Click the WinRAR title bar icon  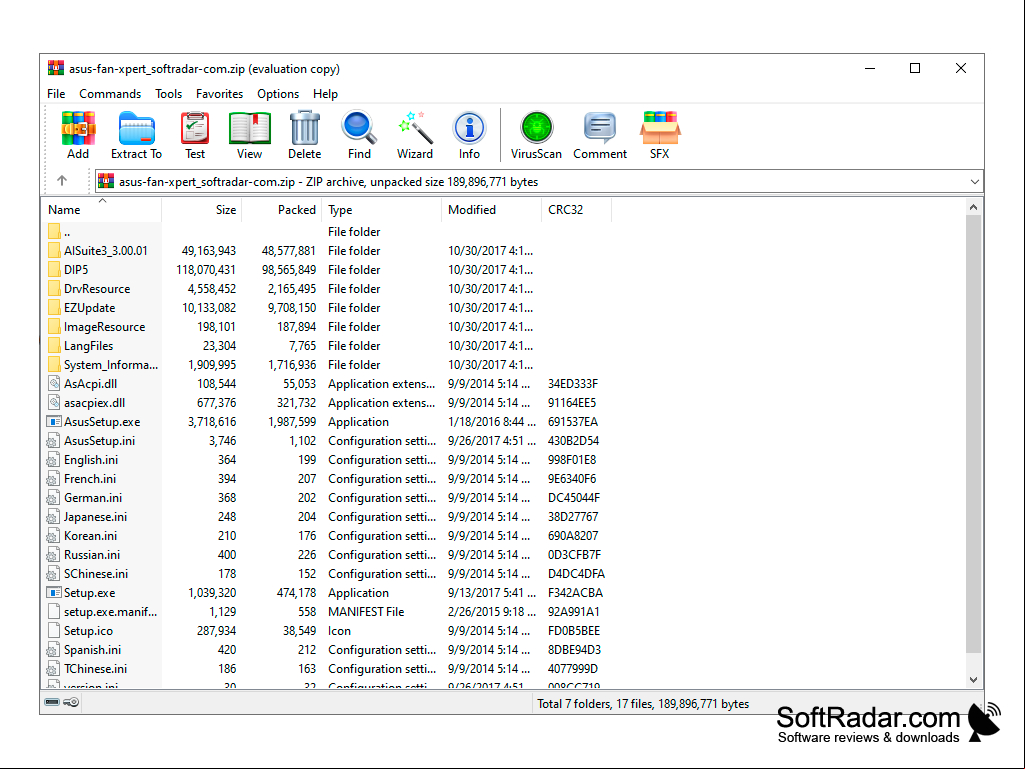pos(56,68)
